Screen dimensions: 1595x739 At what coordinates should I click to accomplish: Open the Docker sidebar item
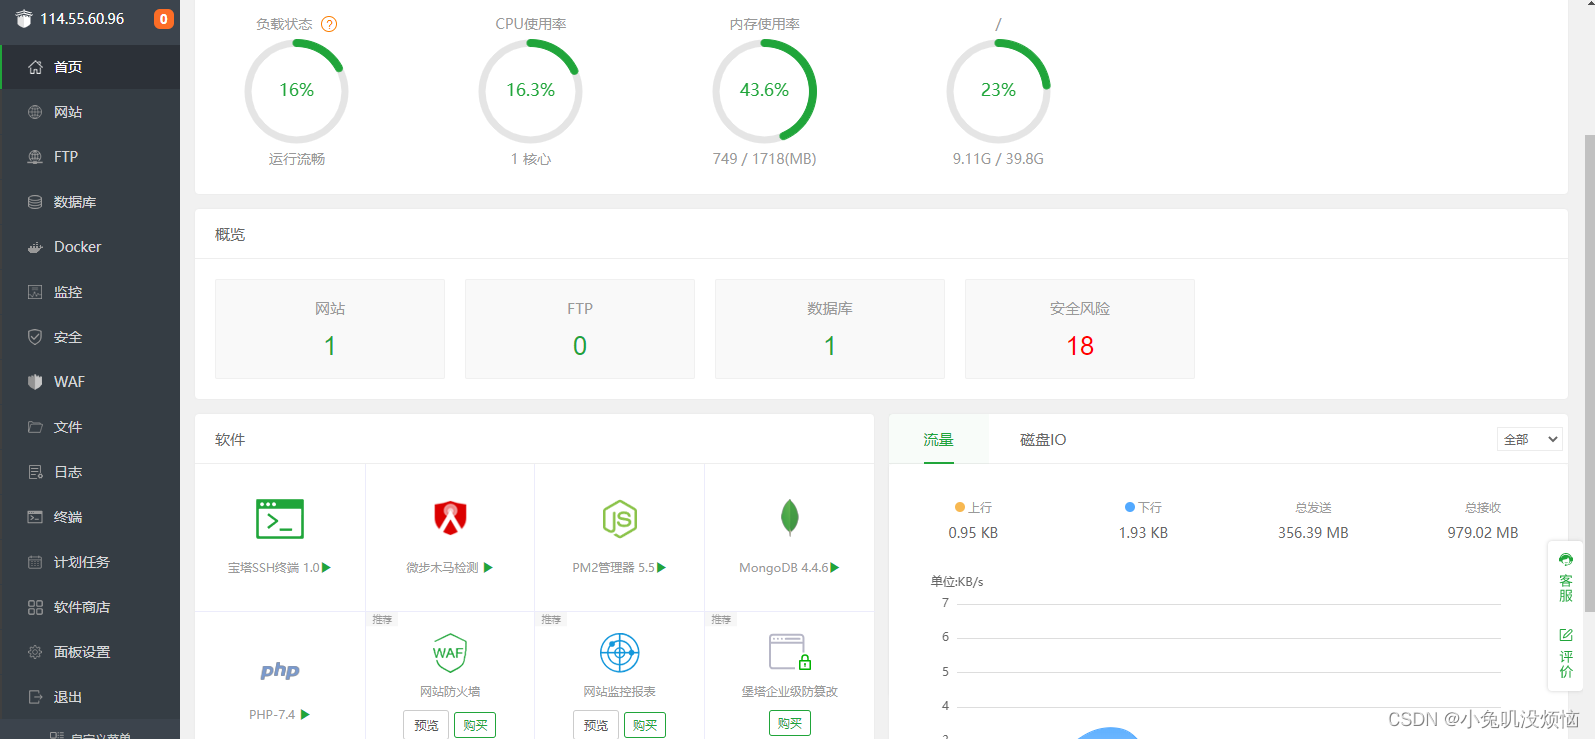click(x=90, y=247)
